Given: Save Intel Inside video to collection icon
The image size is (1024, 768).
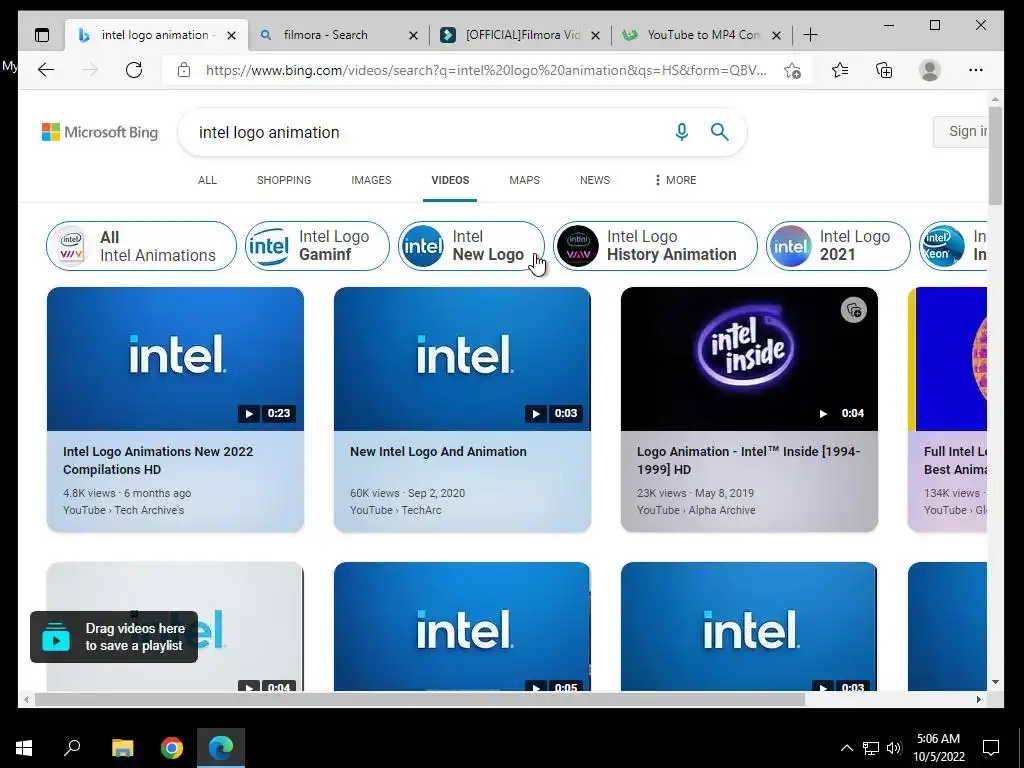Looking at the screenshot, I should tap(854, 310).
